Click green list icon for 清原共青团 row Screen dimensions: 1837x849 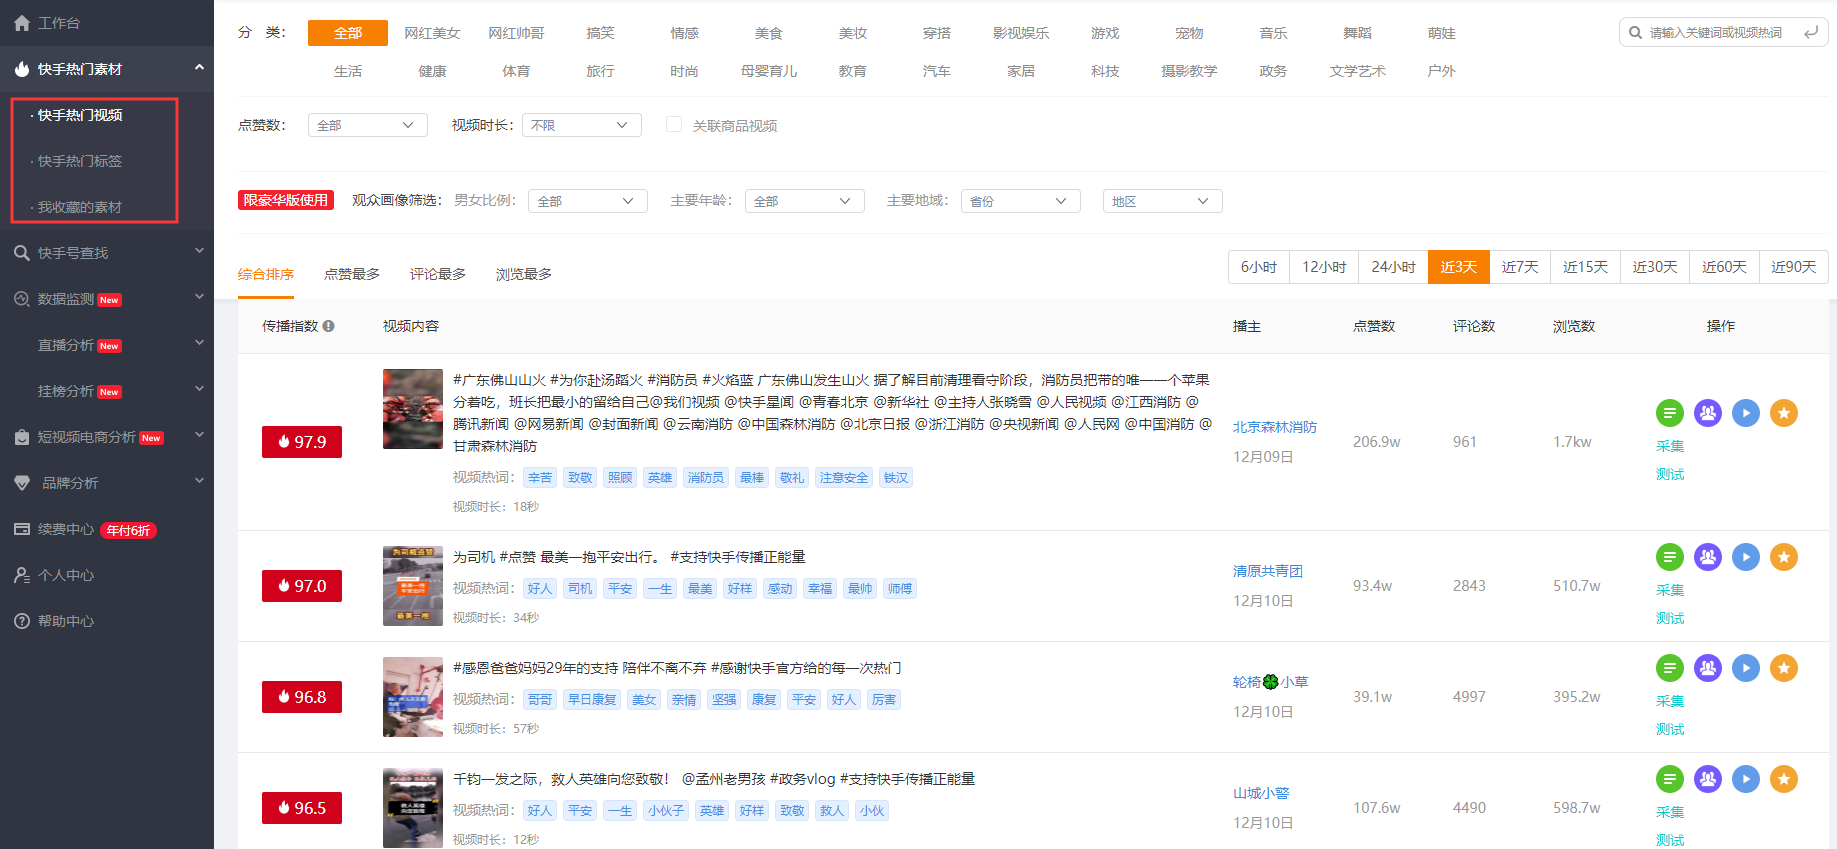[1669, 557]
